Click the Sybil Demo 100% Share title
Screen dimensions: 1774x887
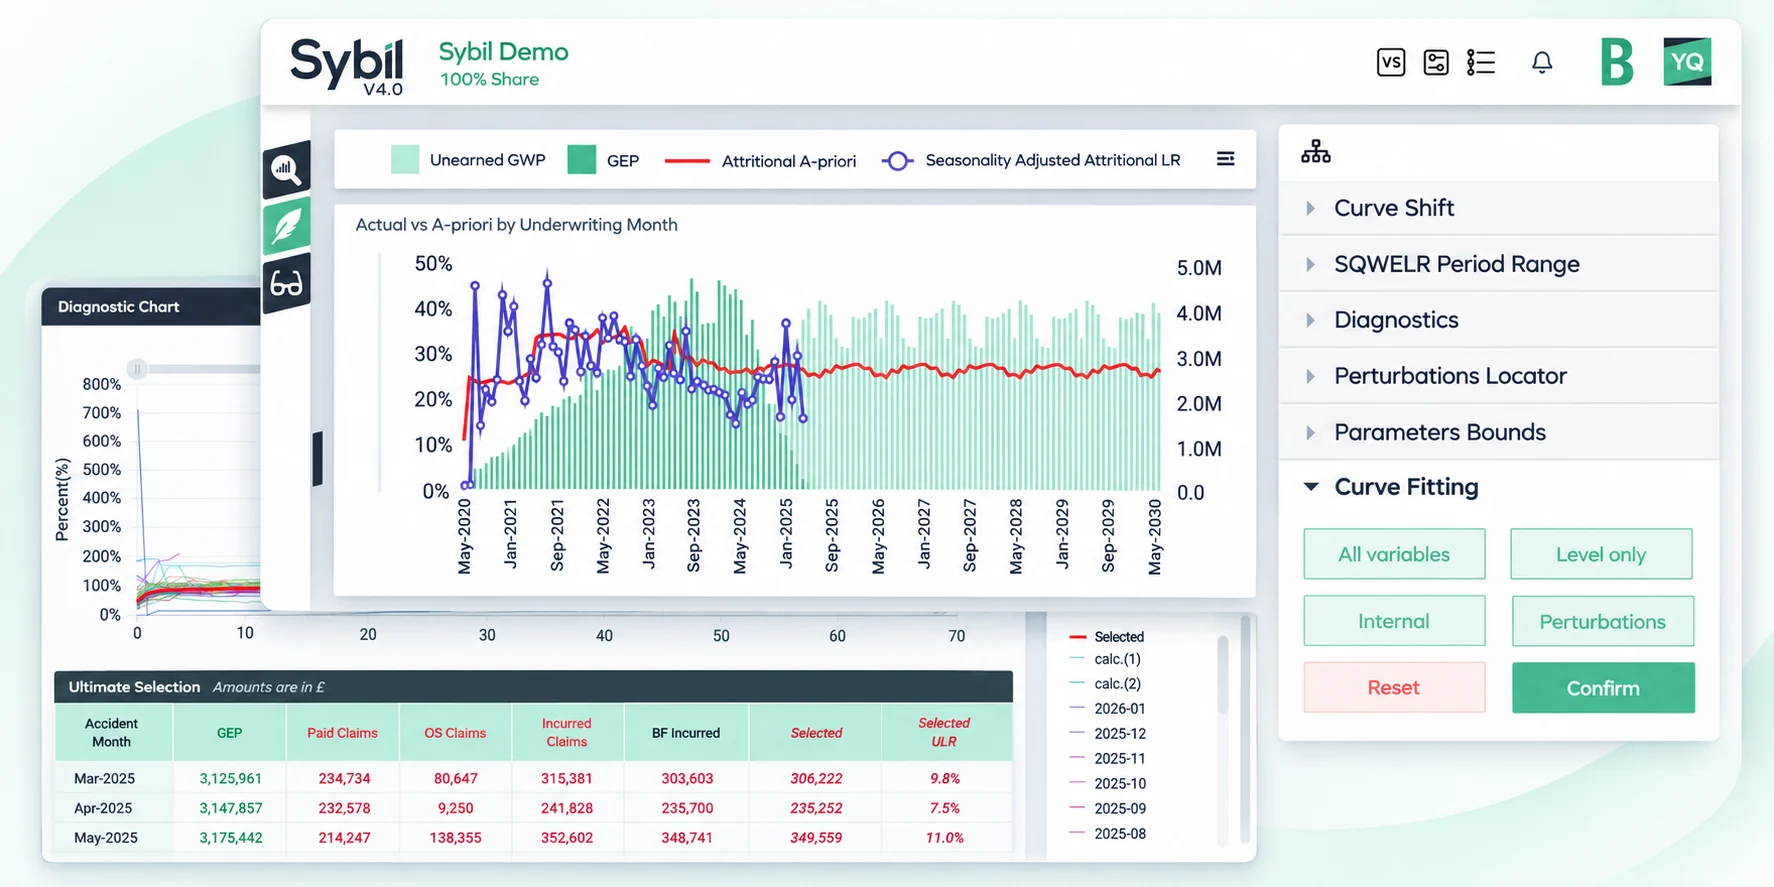click(503, 64)
